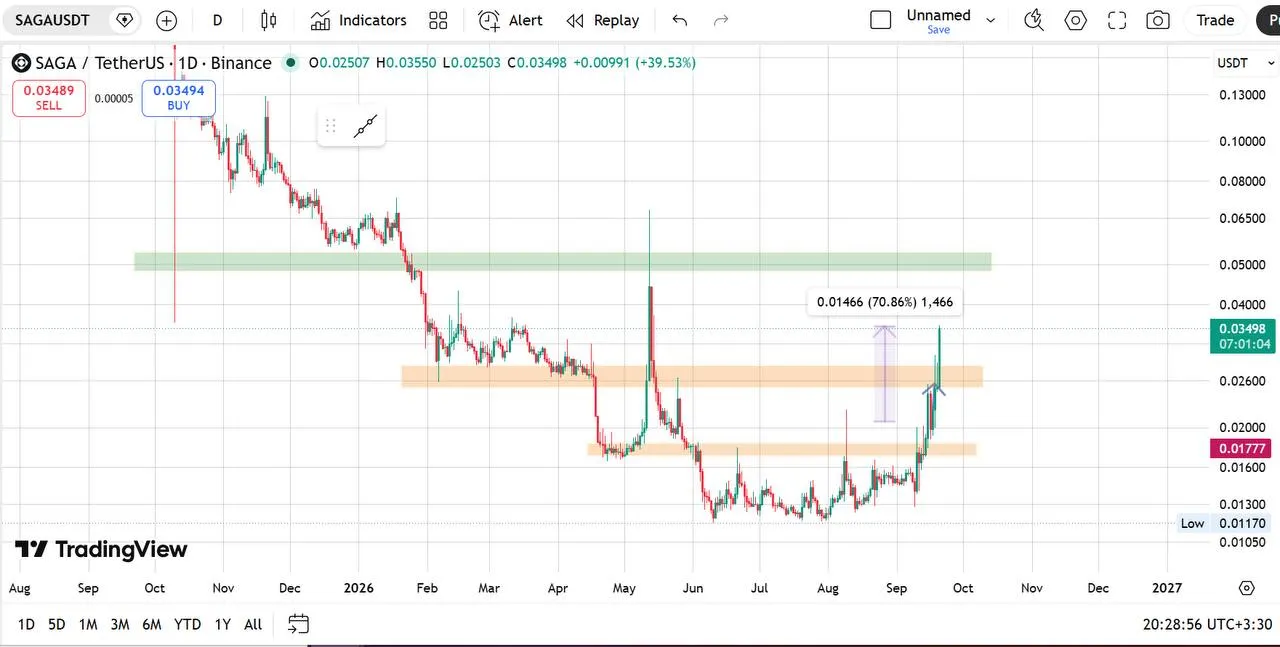This screenshot has height=647, width=1280.
Task: Open the SAGAUSDT symbol search
Action: pyautogui.click(x=52, y=20)
